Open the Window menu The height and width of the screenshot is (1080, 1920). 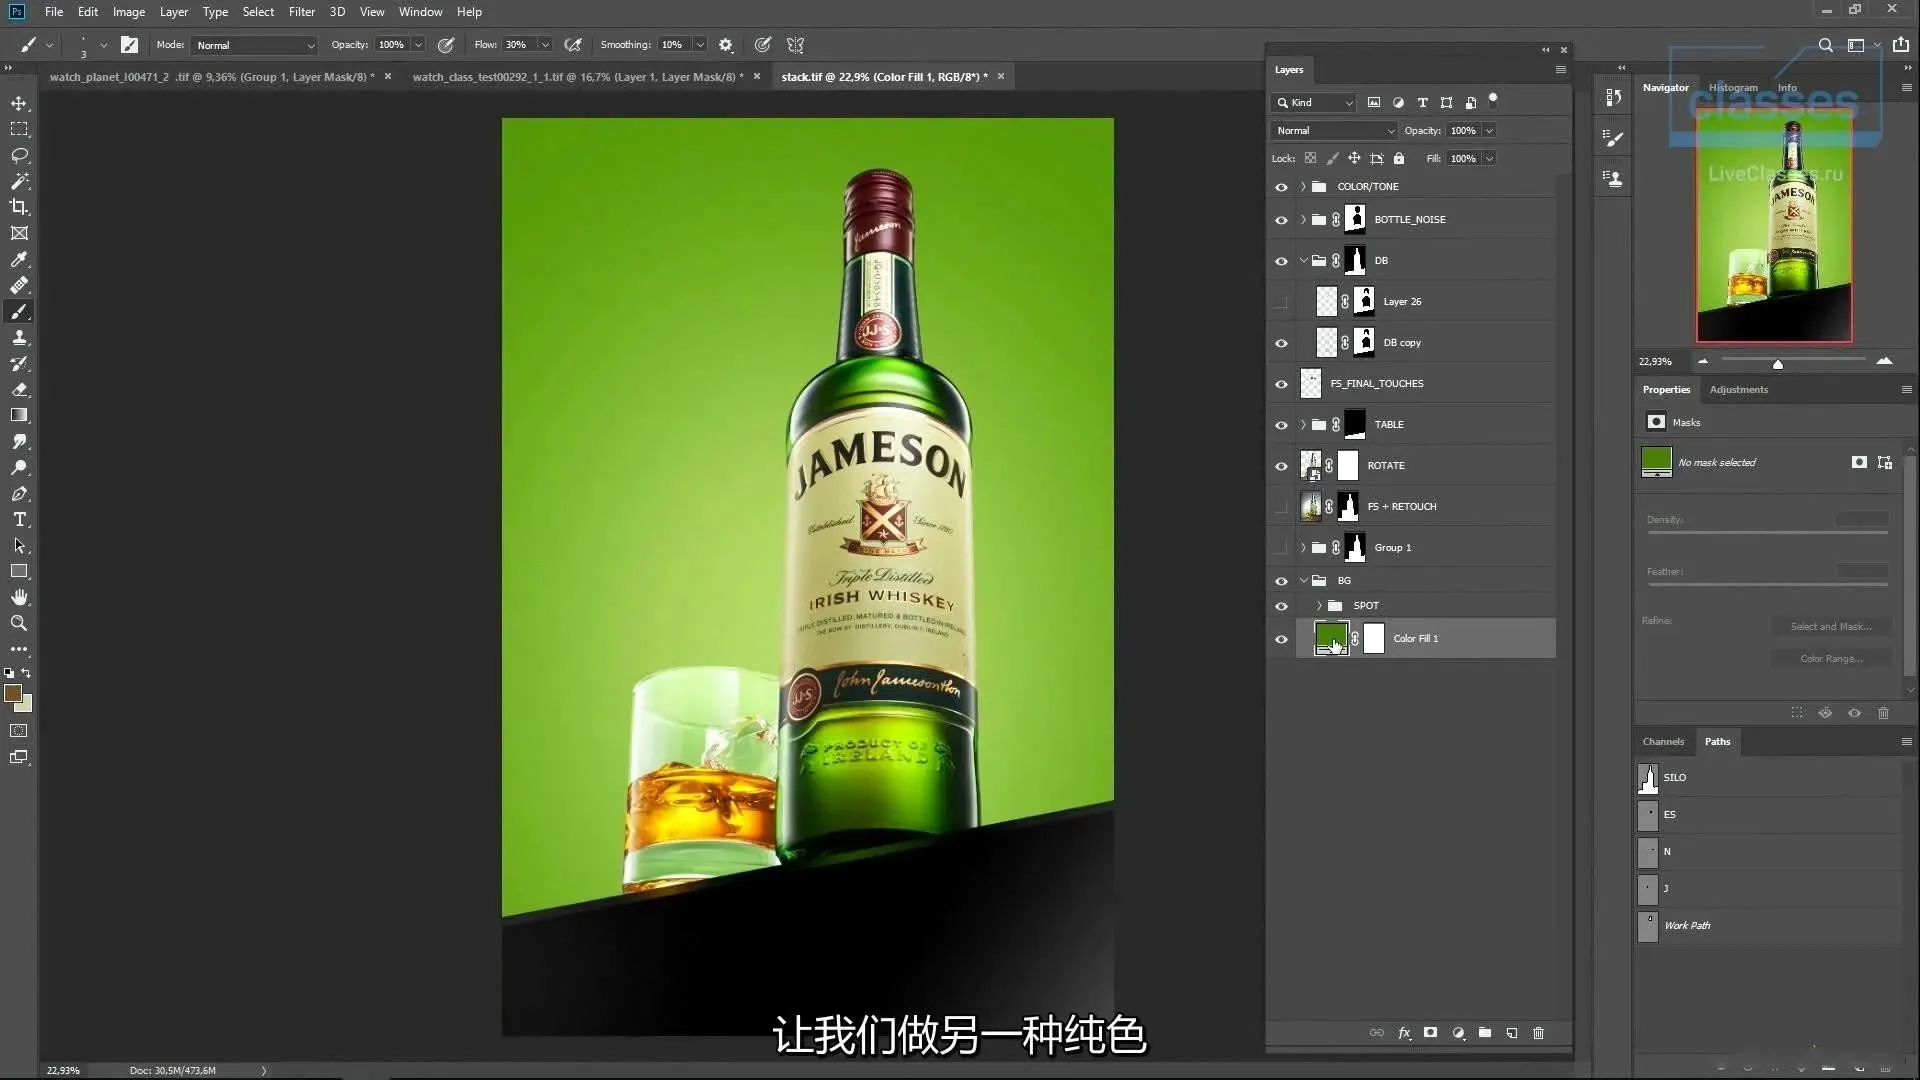[x=420, y=12]
